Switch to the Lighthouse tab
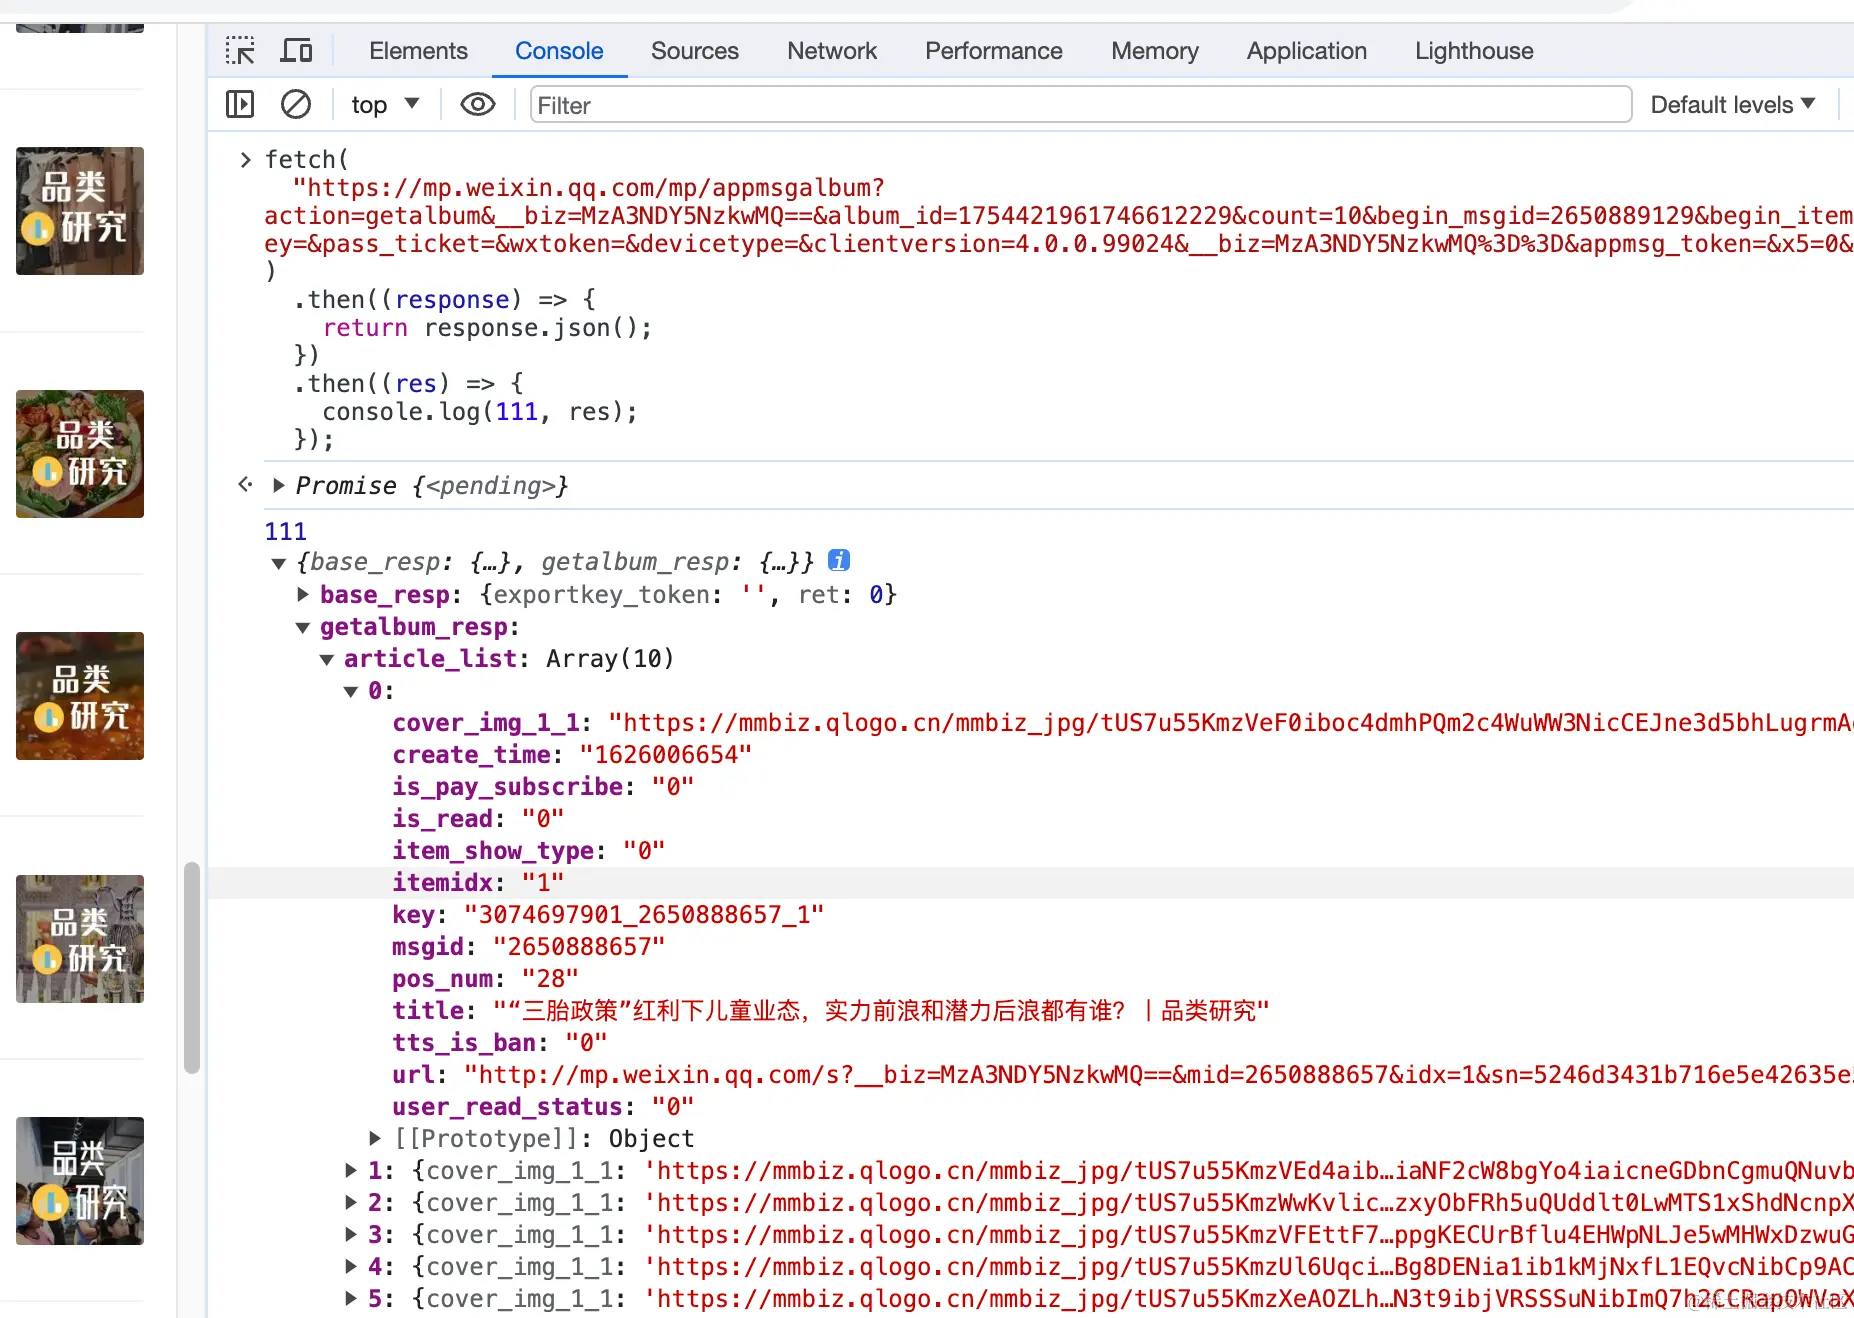This screenshot has height=1318, width=1854. click(x=1474, y=51)
